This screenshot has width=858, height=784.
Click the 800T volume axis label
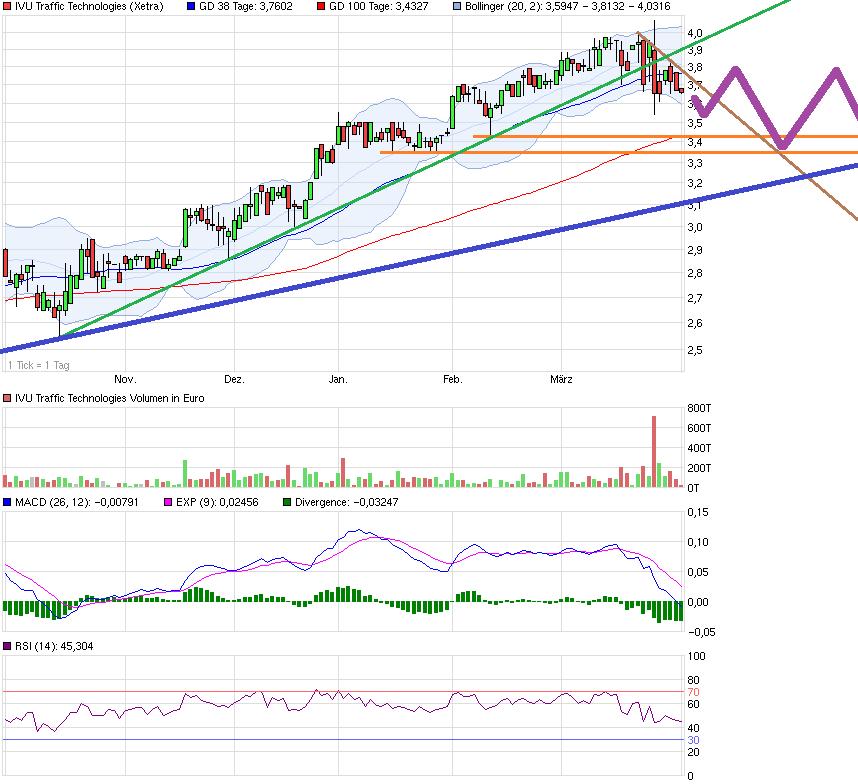699,408
